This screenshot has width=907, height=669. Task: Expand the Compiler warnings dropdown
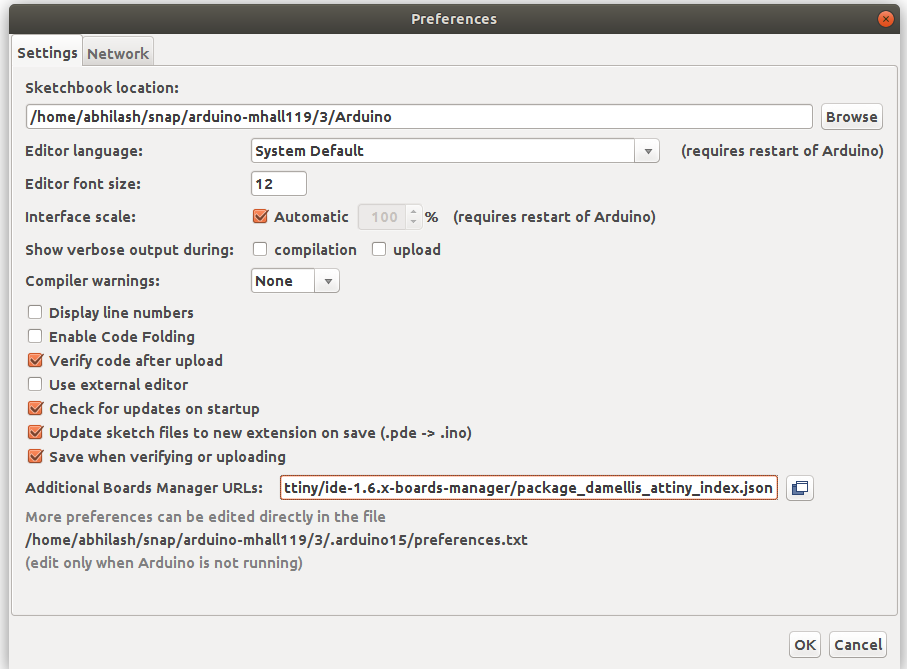pos(295,280)
